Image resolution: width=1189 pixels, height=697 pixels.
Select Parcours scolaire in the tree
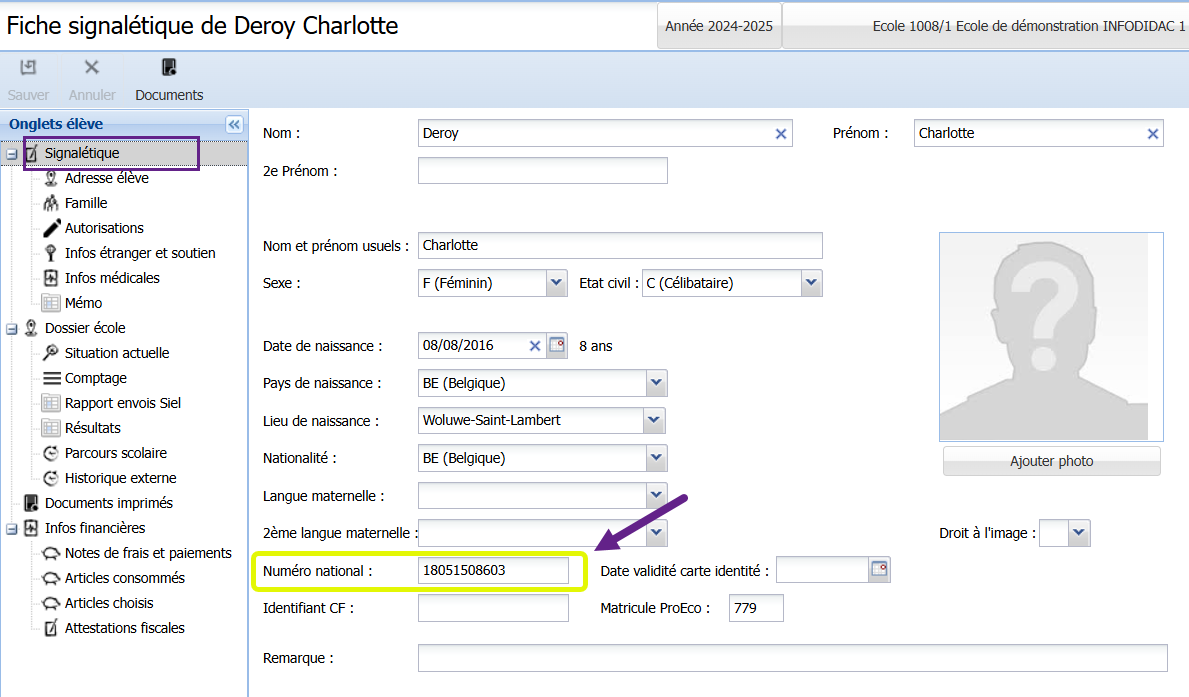click(115, 453)
